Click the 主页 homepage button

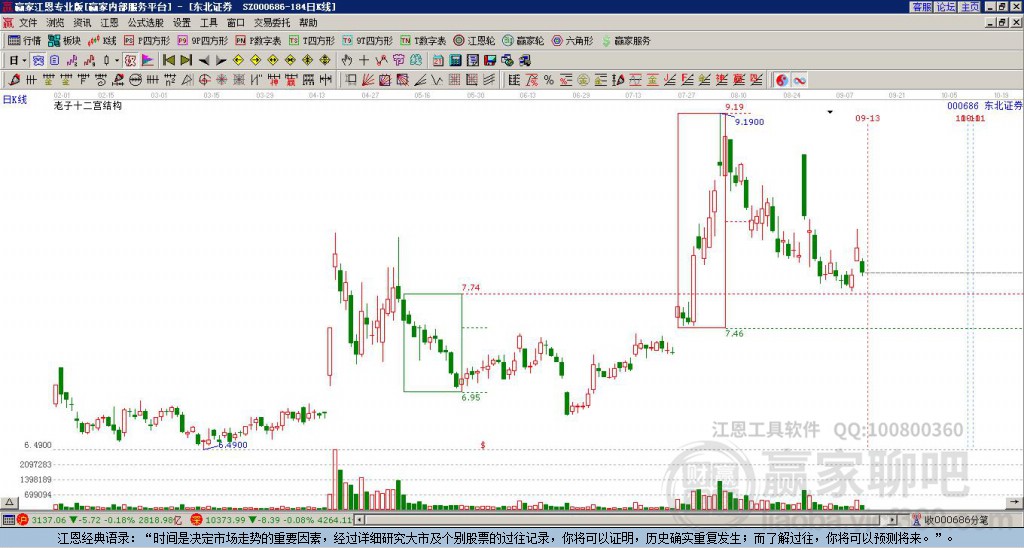970,7
